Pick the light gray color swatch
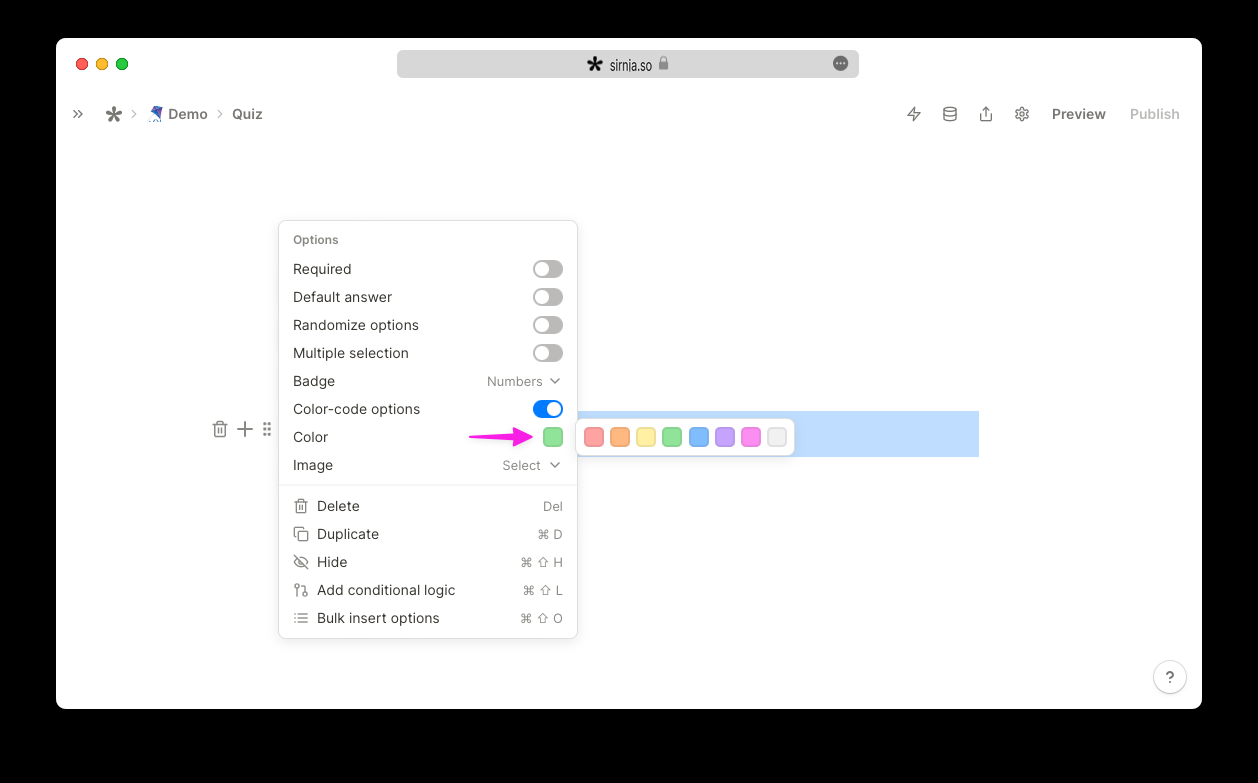1258x783 pixels. pos(777,437)
